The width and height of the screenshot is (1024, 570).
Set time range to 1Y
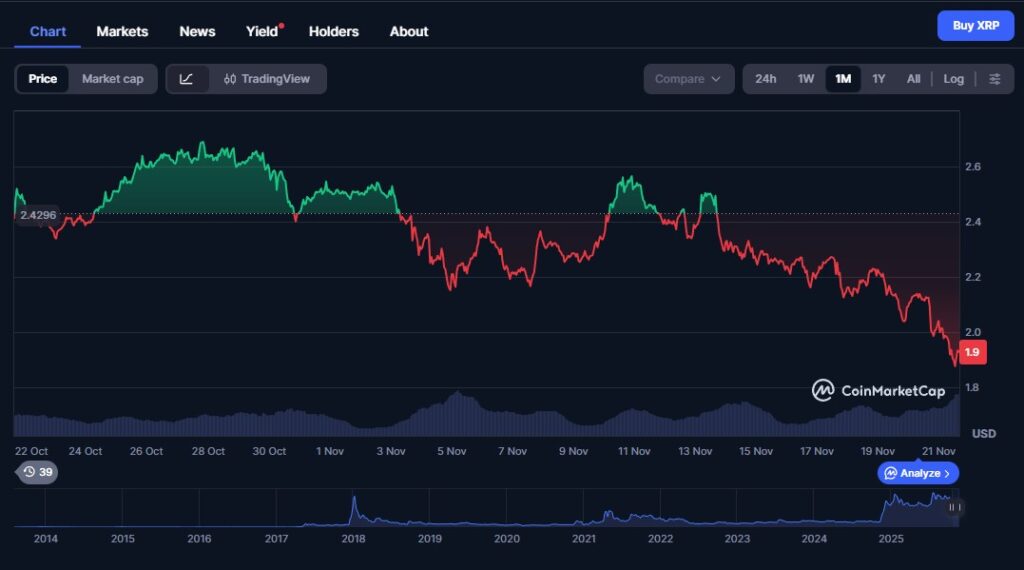click(x=878, y=79)
